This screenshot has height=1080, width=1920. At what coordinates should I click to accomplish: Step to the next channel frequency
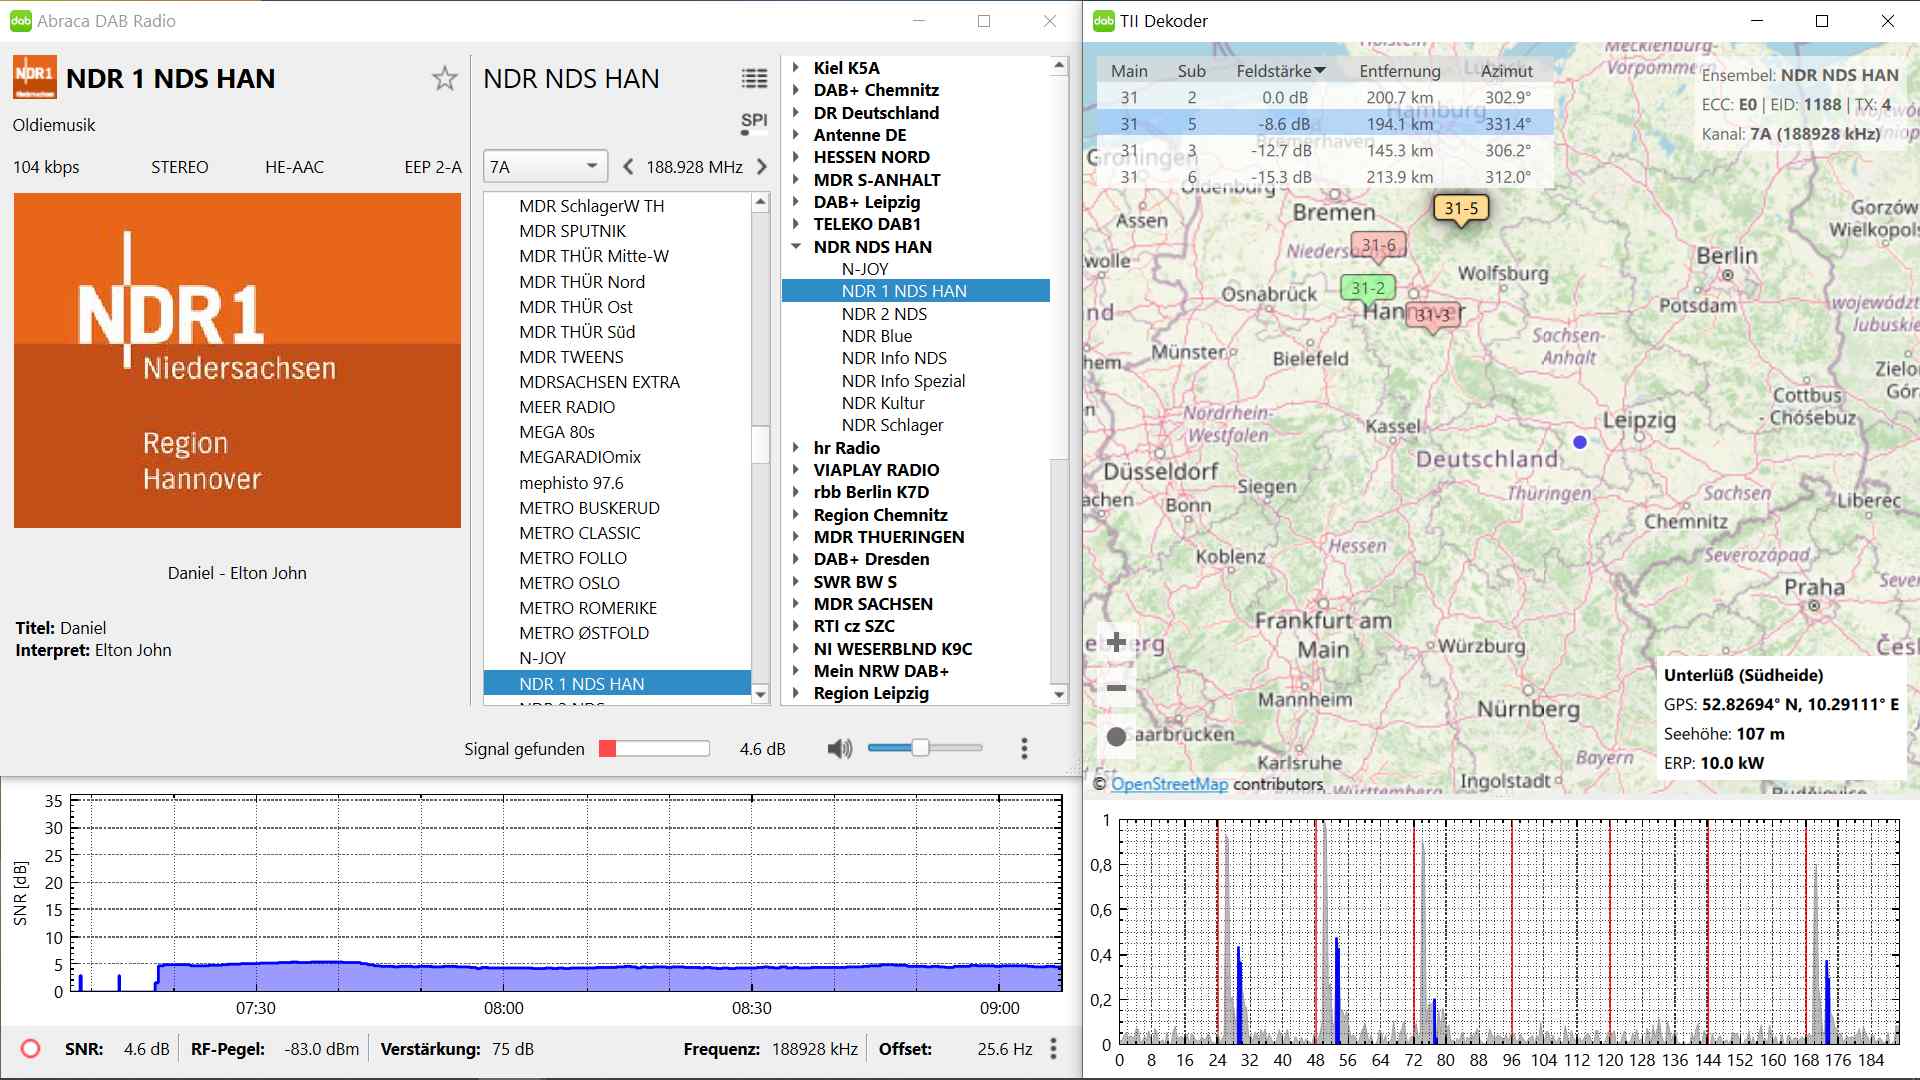[x=762, y=167]
